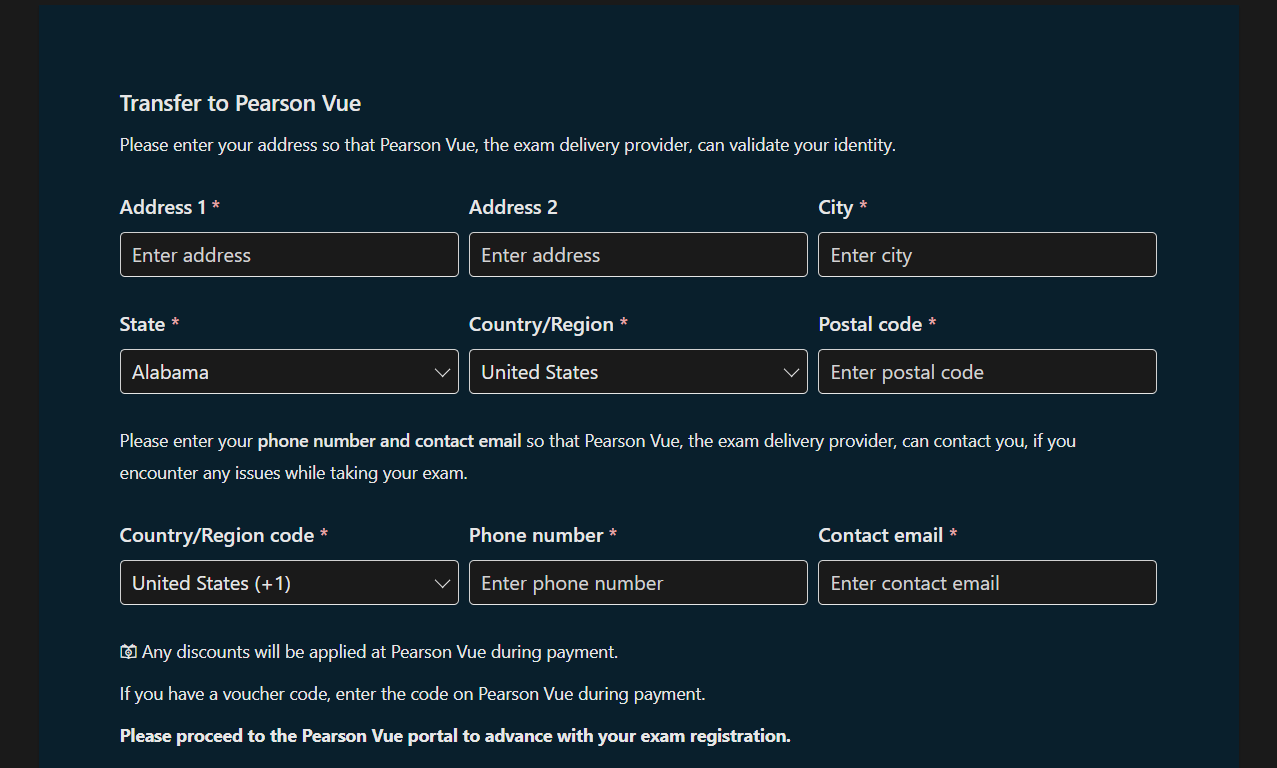This screenshot has width=1277, height=768.
Task: Click the "Phone number" field label
Action: coord(536,536)
